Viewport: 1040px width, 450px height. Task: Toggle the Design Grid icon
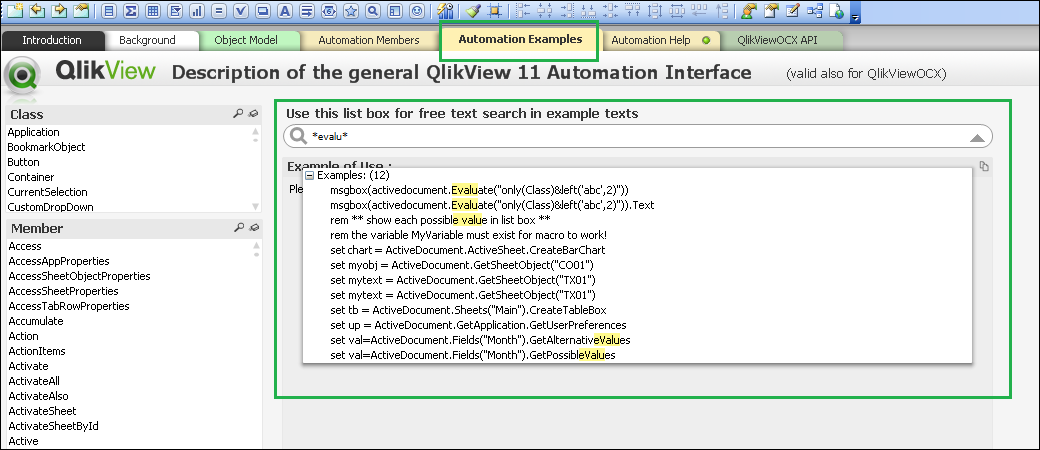[x=494, y=11]
